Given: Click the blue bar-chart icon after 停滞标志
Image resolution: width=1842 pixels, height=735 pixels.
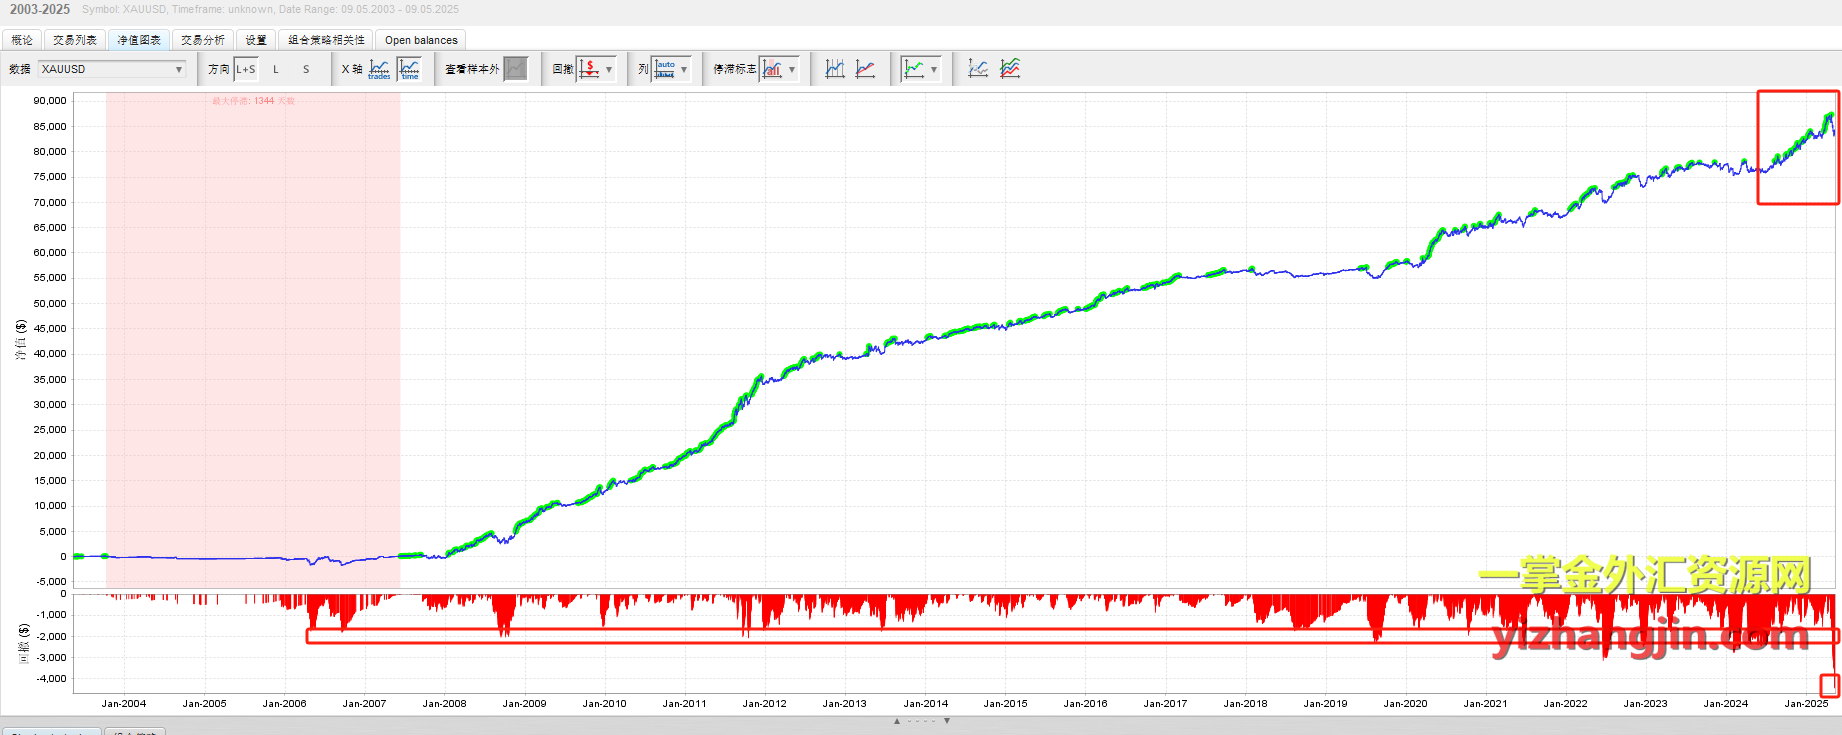Looking at the screenshot, I should coord(835,69).
